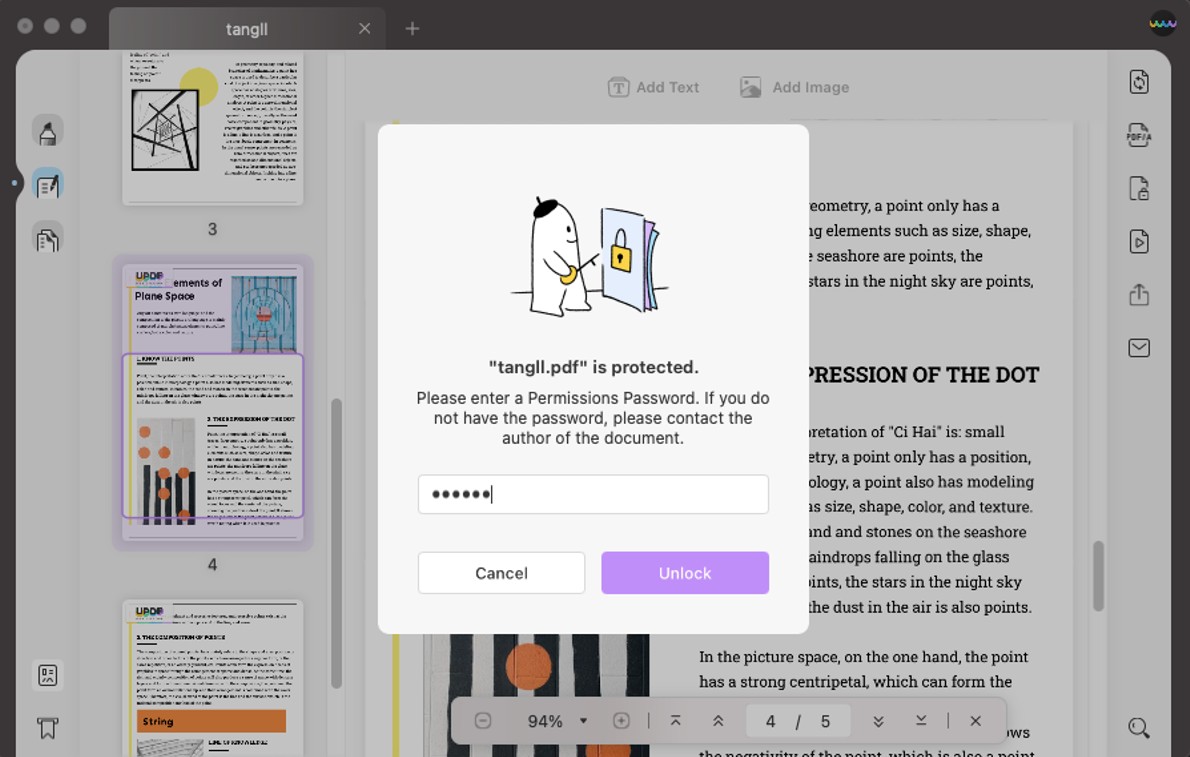Viewport: 1190px width, 757px height.
Task: Open the PDF/A conversion icon
Action: [1139, 134]
